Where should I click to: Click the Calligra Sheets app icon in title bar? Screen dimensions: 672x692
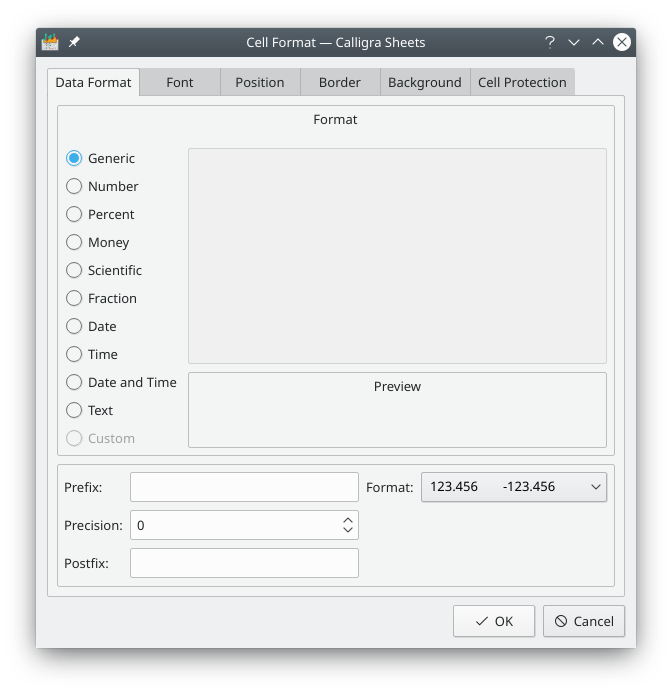click(50, 42)
